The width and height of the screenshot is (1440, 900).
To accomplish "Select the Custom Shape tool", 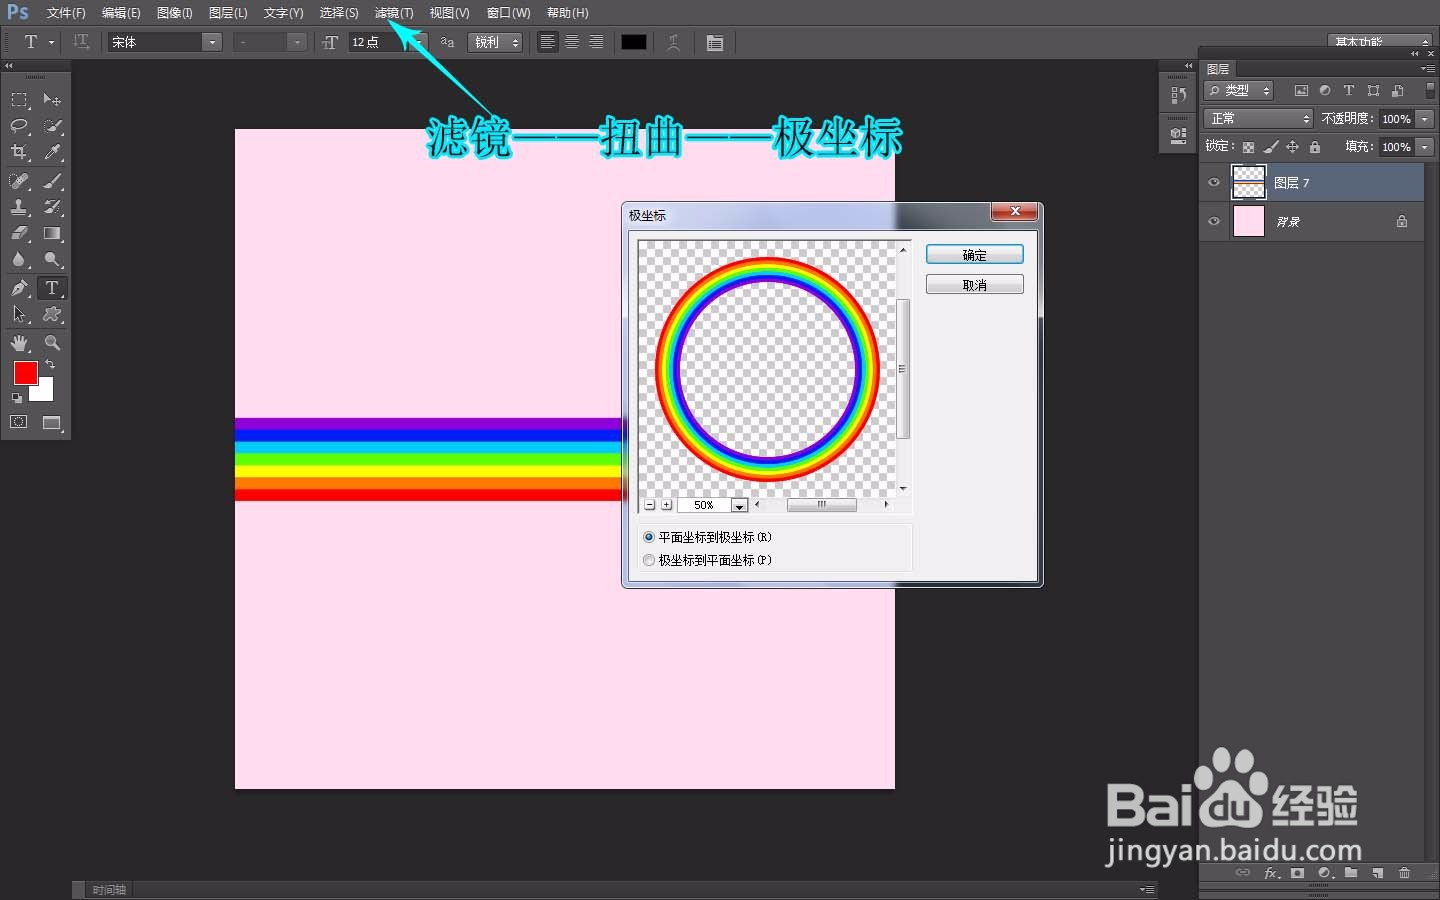I will (52, 314).
